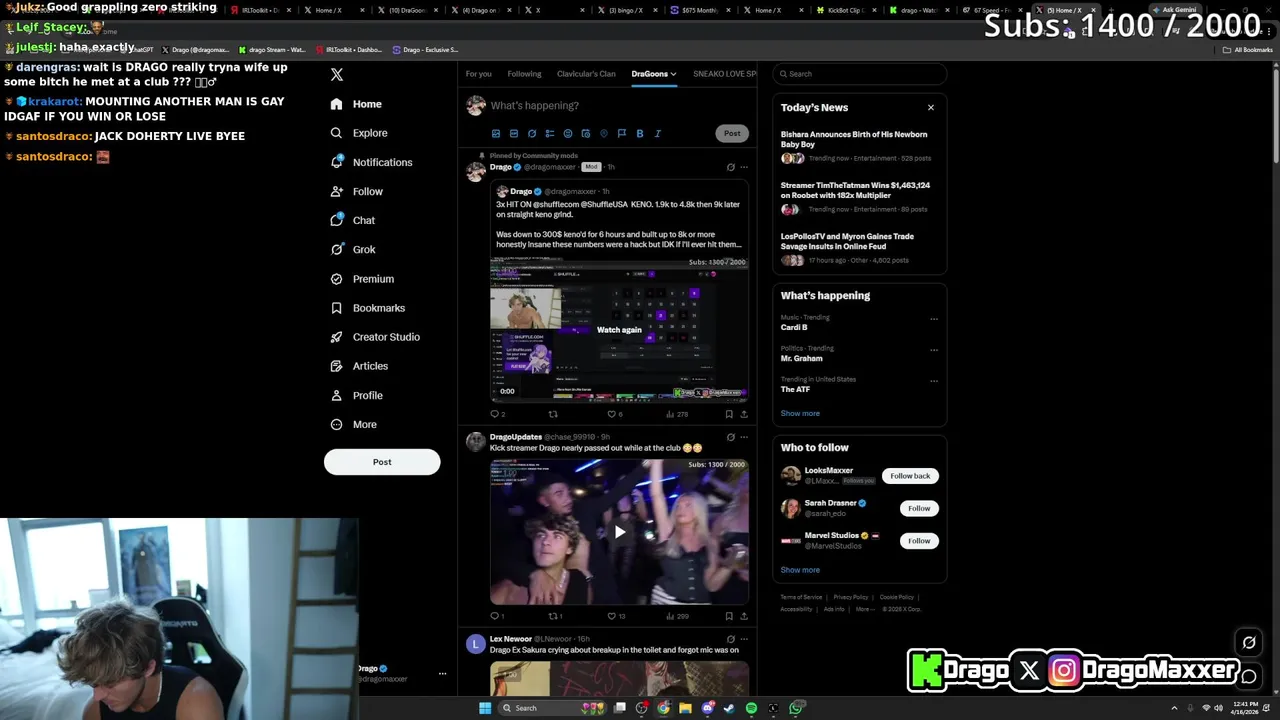Add a poll using the composer poll icon
Image resolution: width=1280 pixels, height=720 pixels.
[x=550, y=133]
